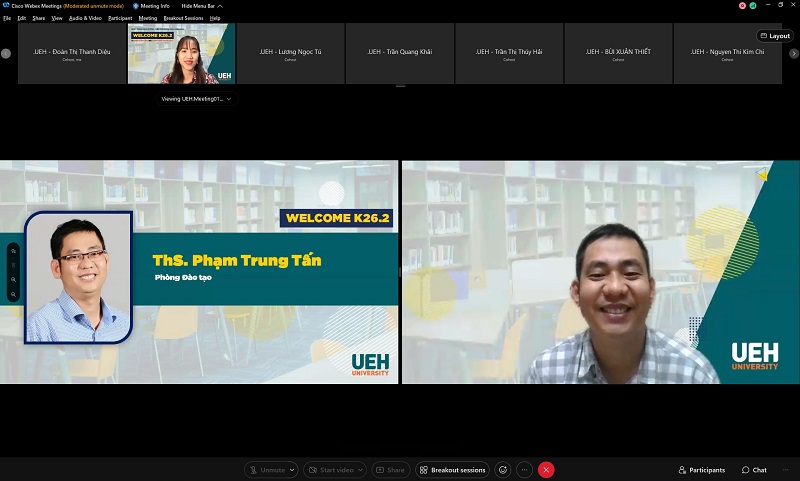Select Nguyễn Thị Kim Chi participant tile
This screenshot has width=800, height=481.
tap(728, 53)
